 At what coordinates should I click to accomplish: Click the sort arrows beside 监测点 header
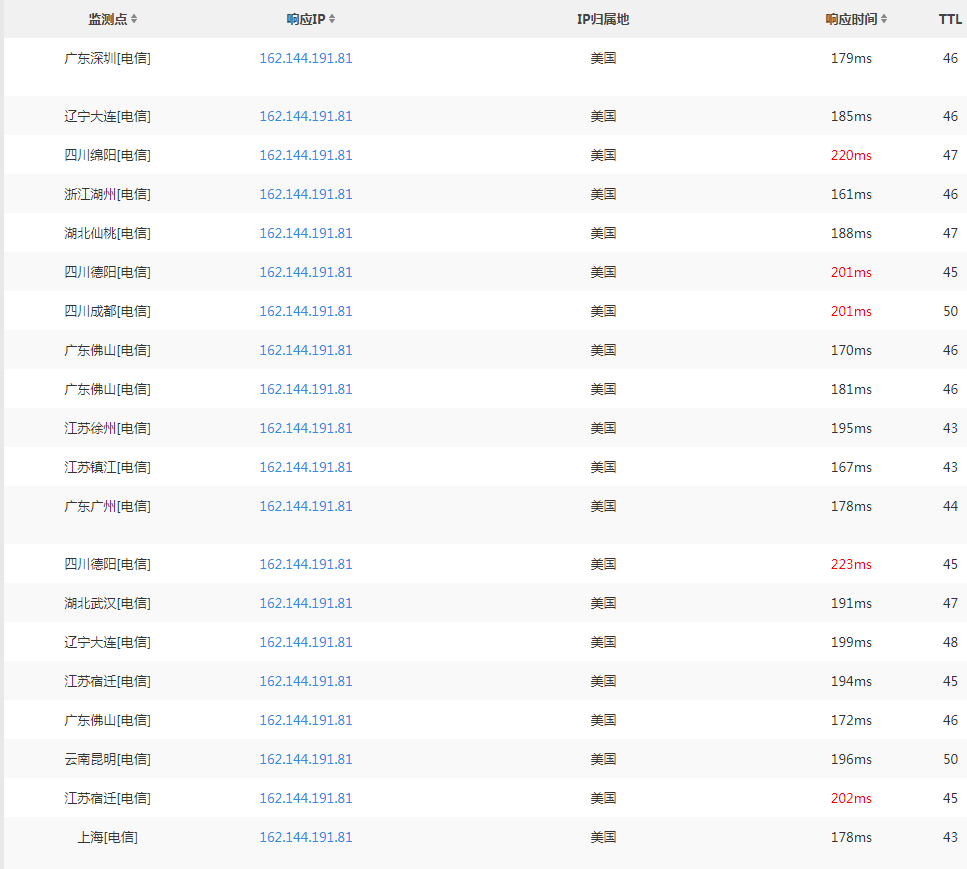[134, 18]
